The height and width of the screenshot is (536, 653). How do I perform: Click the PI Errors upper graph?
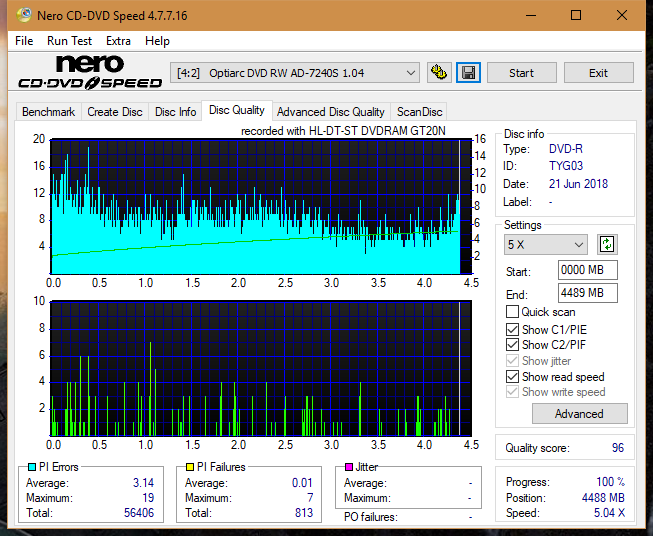pos(261,207)
